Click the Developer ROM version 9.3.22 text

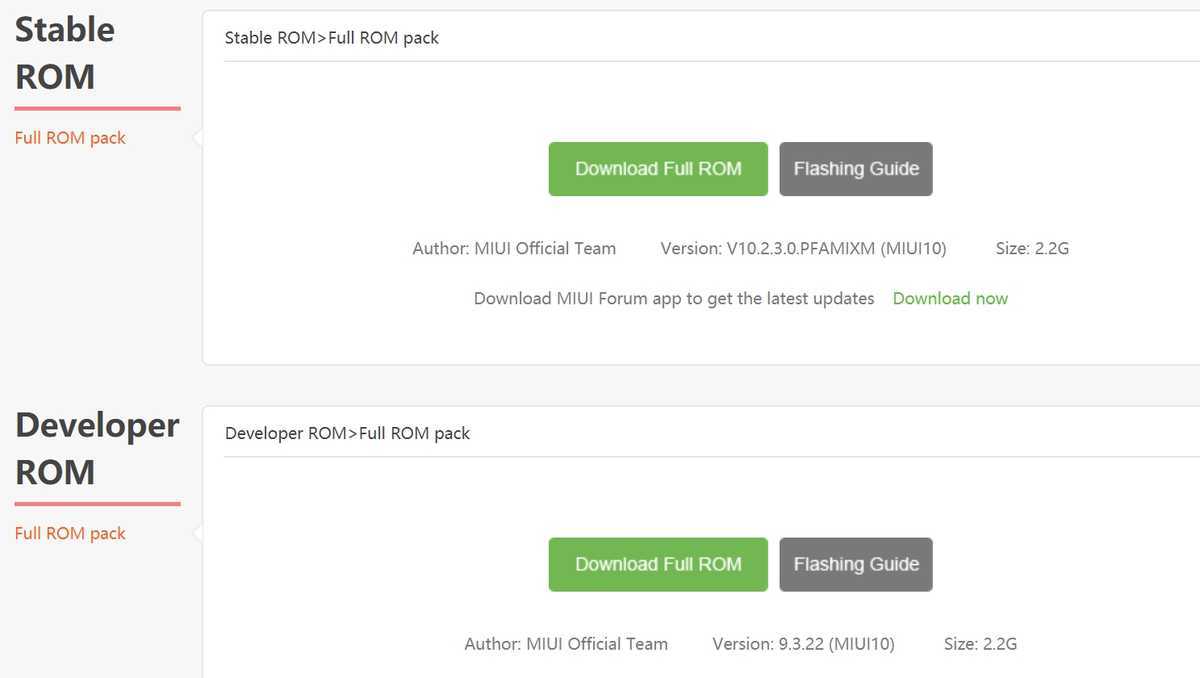pos(803,644)
